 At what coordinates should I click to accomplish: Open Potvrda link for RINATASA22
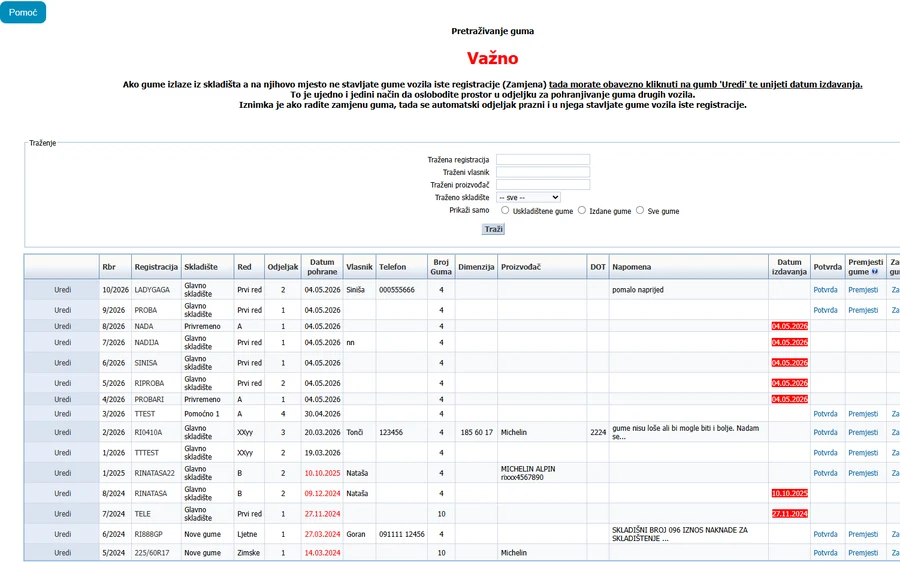[x=825, y=473]
